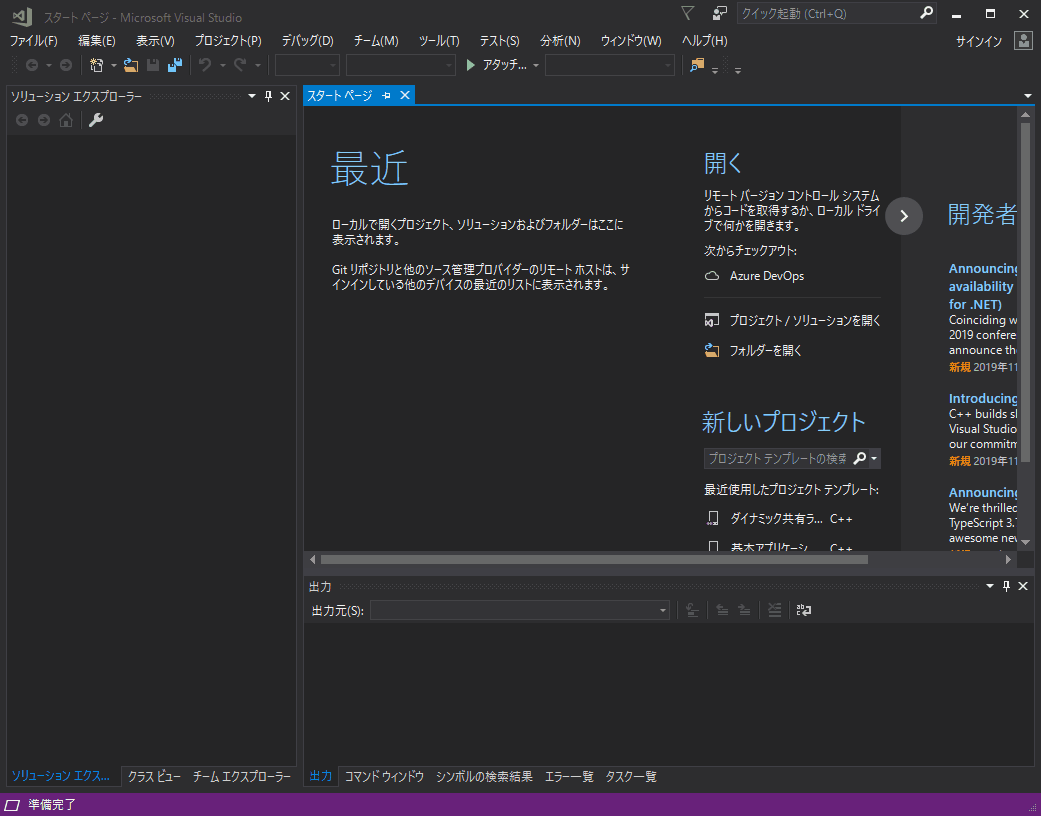Click the フォルダーを開く link
1041x816 pixels.
765,350
